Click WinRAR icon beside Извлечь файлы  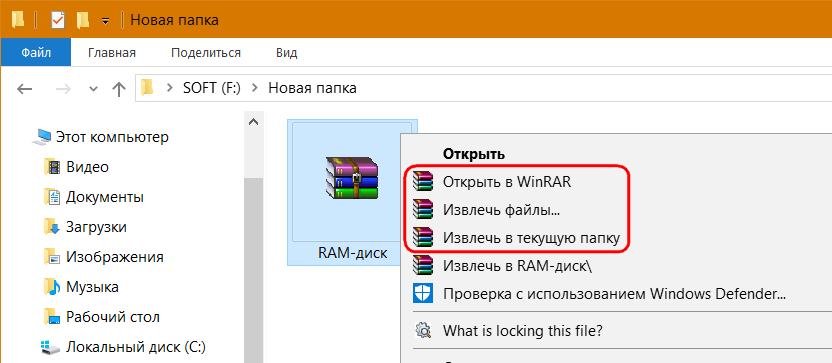(x=423, y=210)
